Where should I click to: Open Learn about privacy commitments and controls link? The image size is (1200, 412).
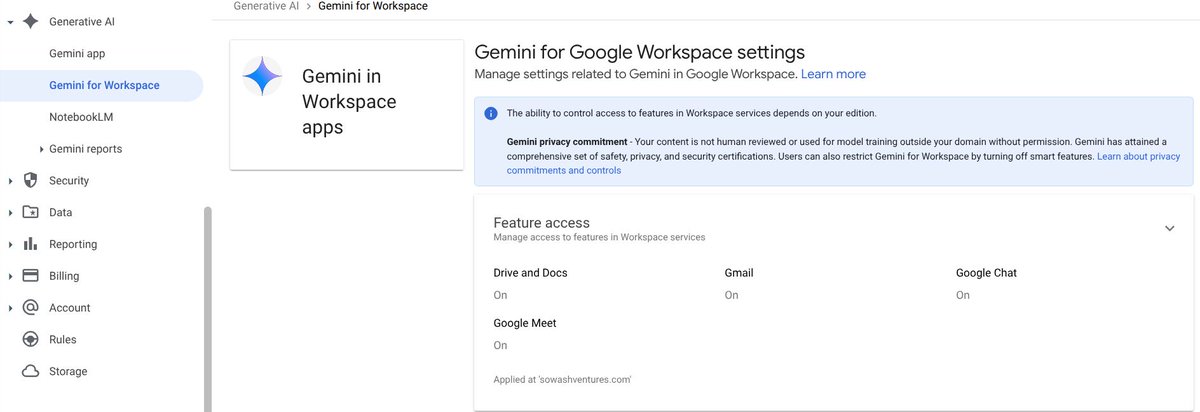[x=844, y=164]
